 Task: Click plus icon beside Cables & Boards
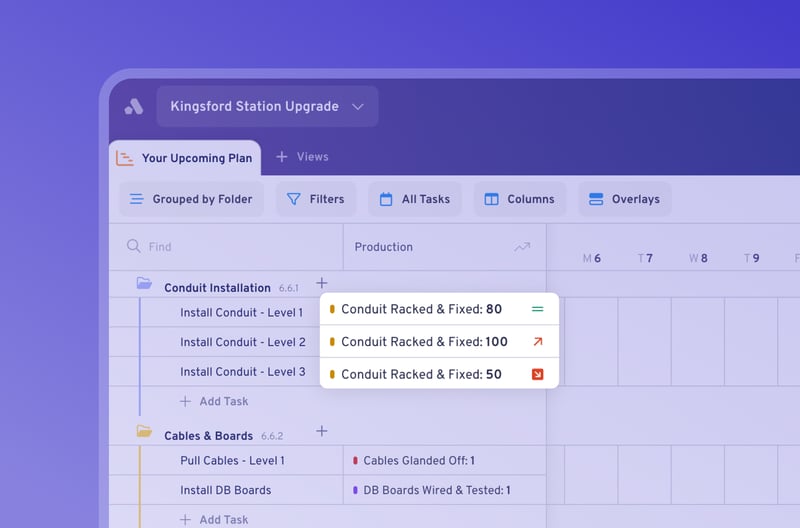[322, 431]
